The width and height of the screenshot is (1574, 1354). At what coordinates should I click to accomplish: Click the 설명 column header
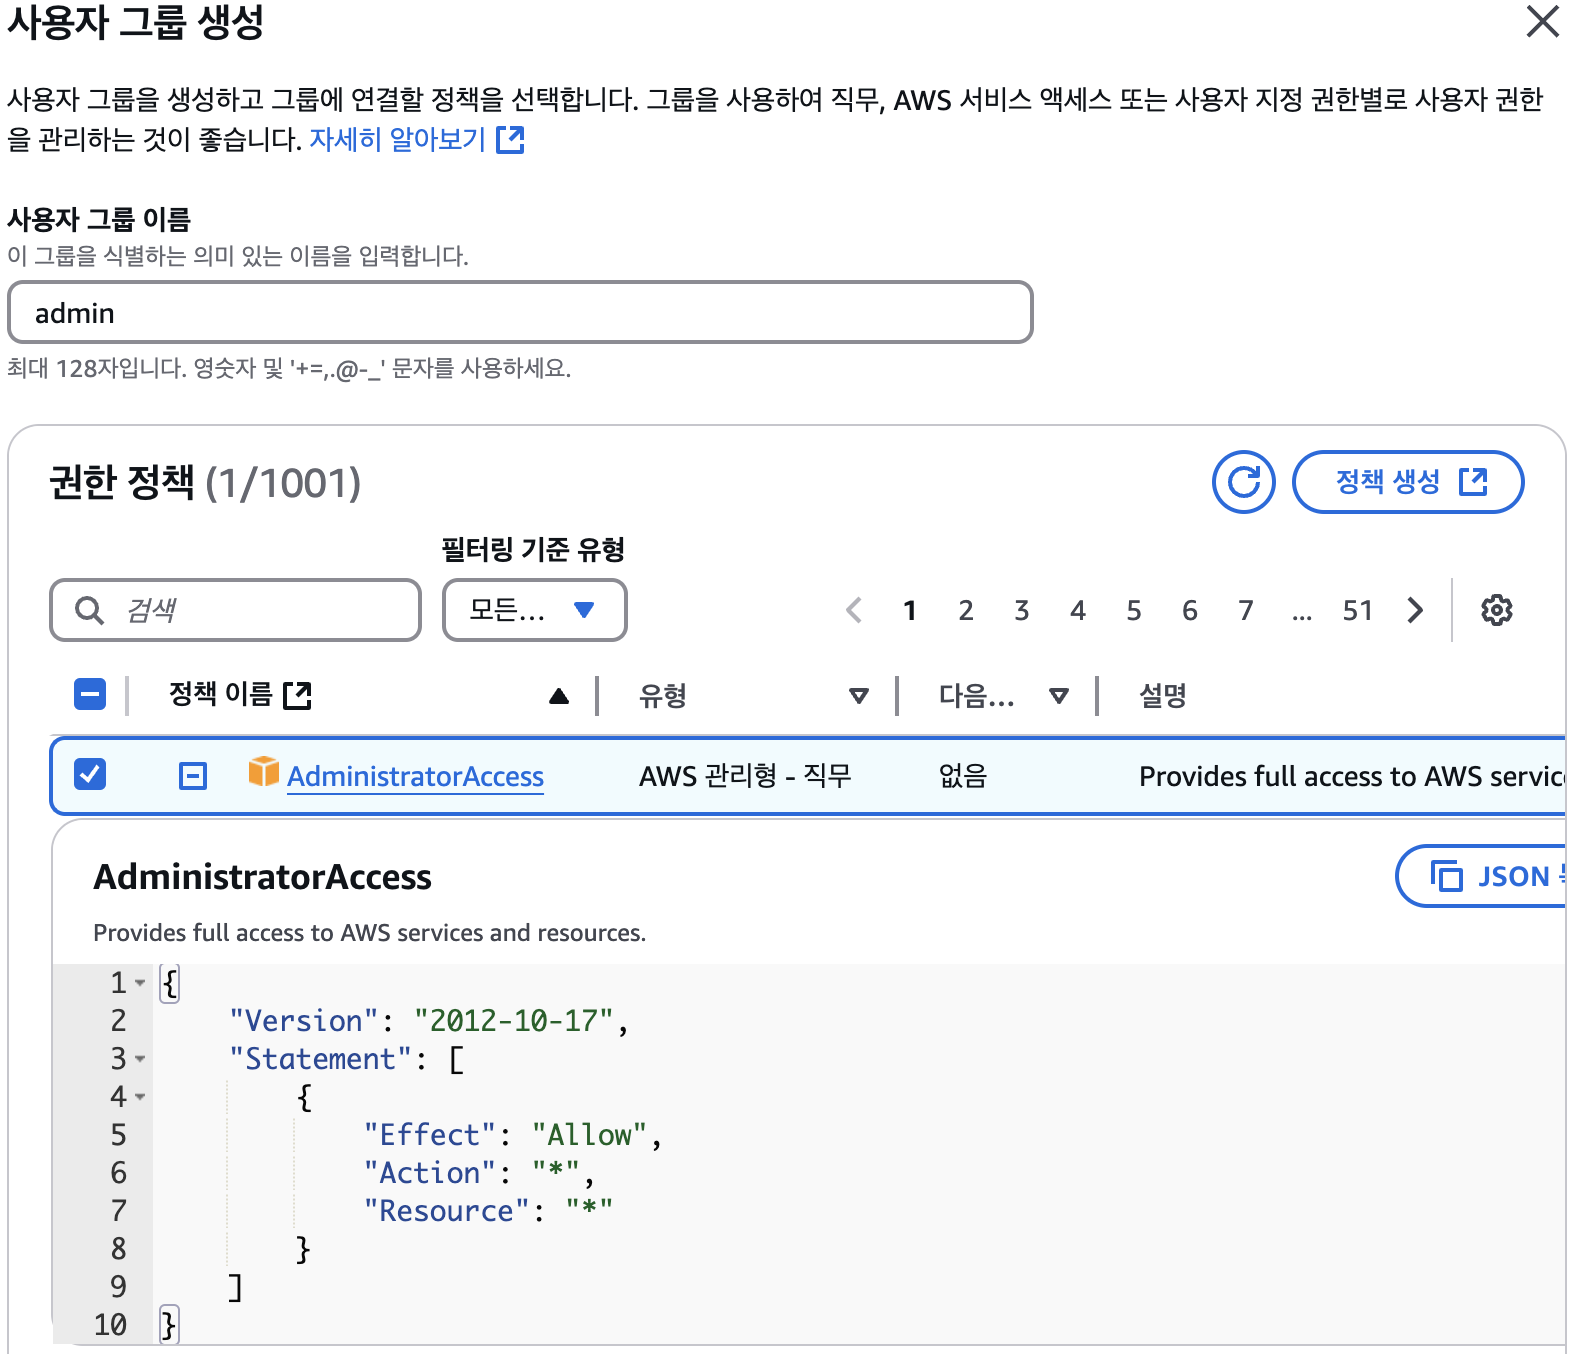click(1162, 695)
